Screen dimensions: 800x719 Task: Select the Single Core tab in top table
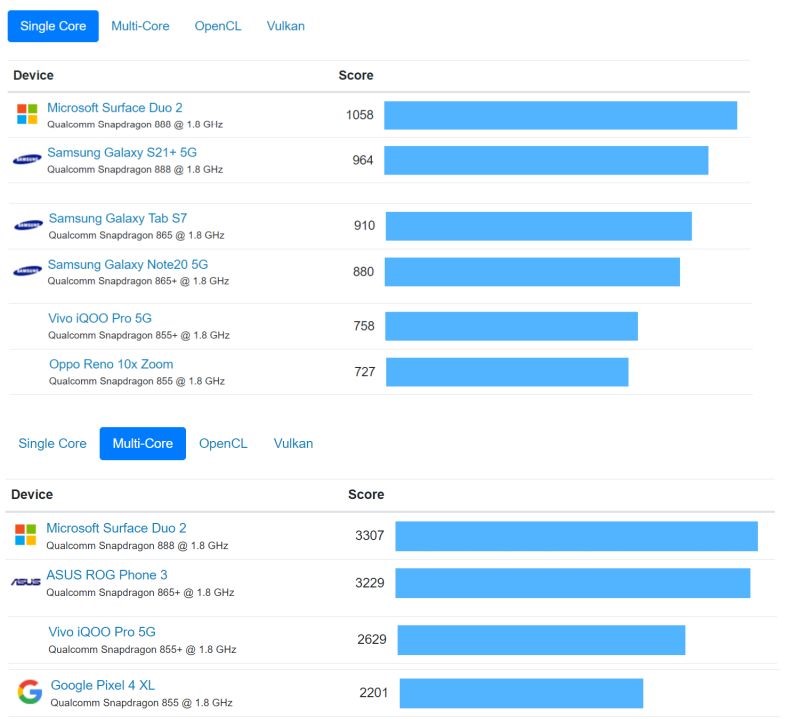click(53, 26)
